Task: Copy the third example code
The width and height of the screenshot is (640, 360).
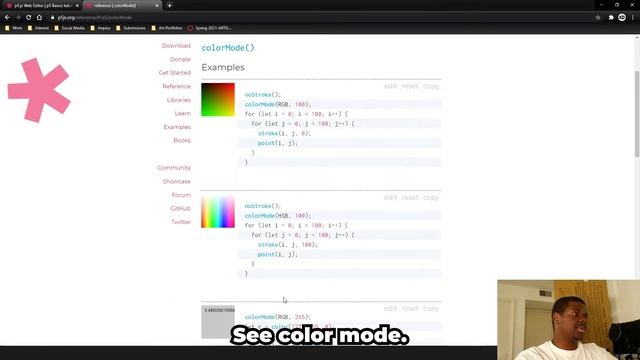Action: (431, 309)
